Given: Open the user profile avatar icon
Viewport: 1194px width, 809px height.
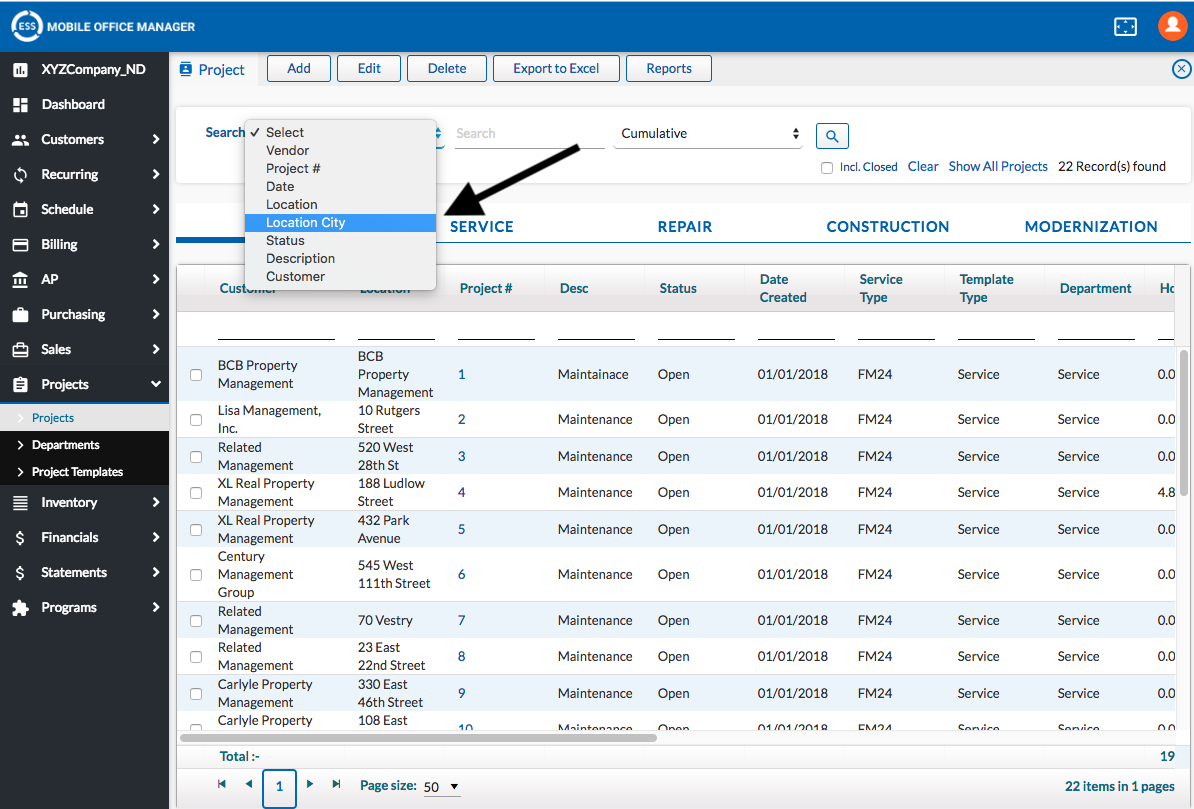Looking at the screenshot, I should (1172, 26).
